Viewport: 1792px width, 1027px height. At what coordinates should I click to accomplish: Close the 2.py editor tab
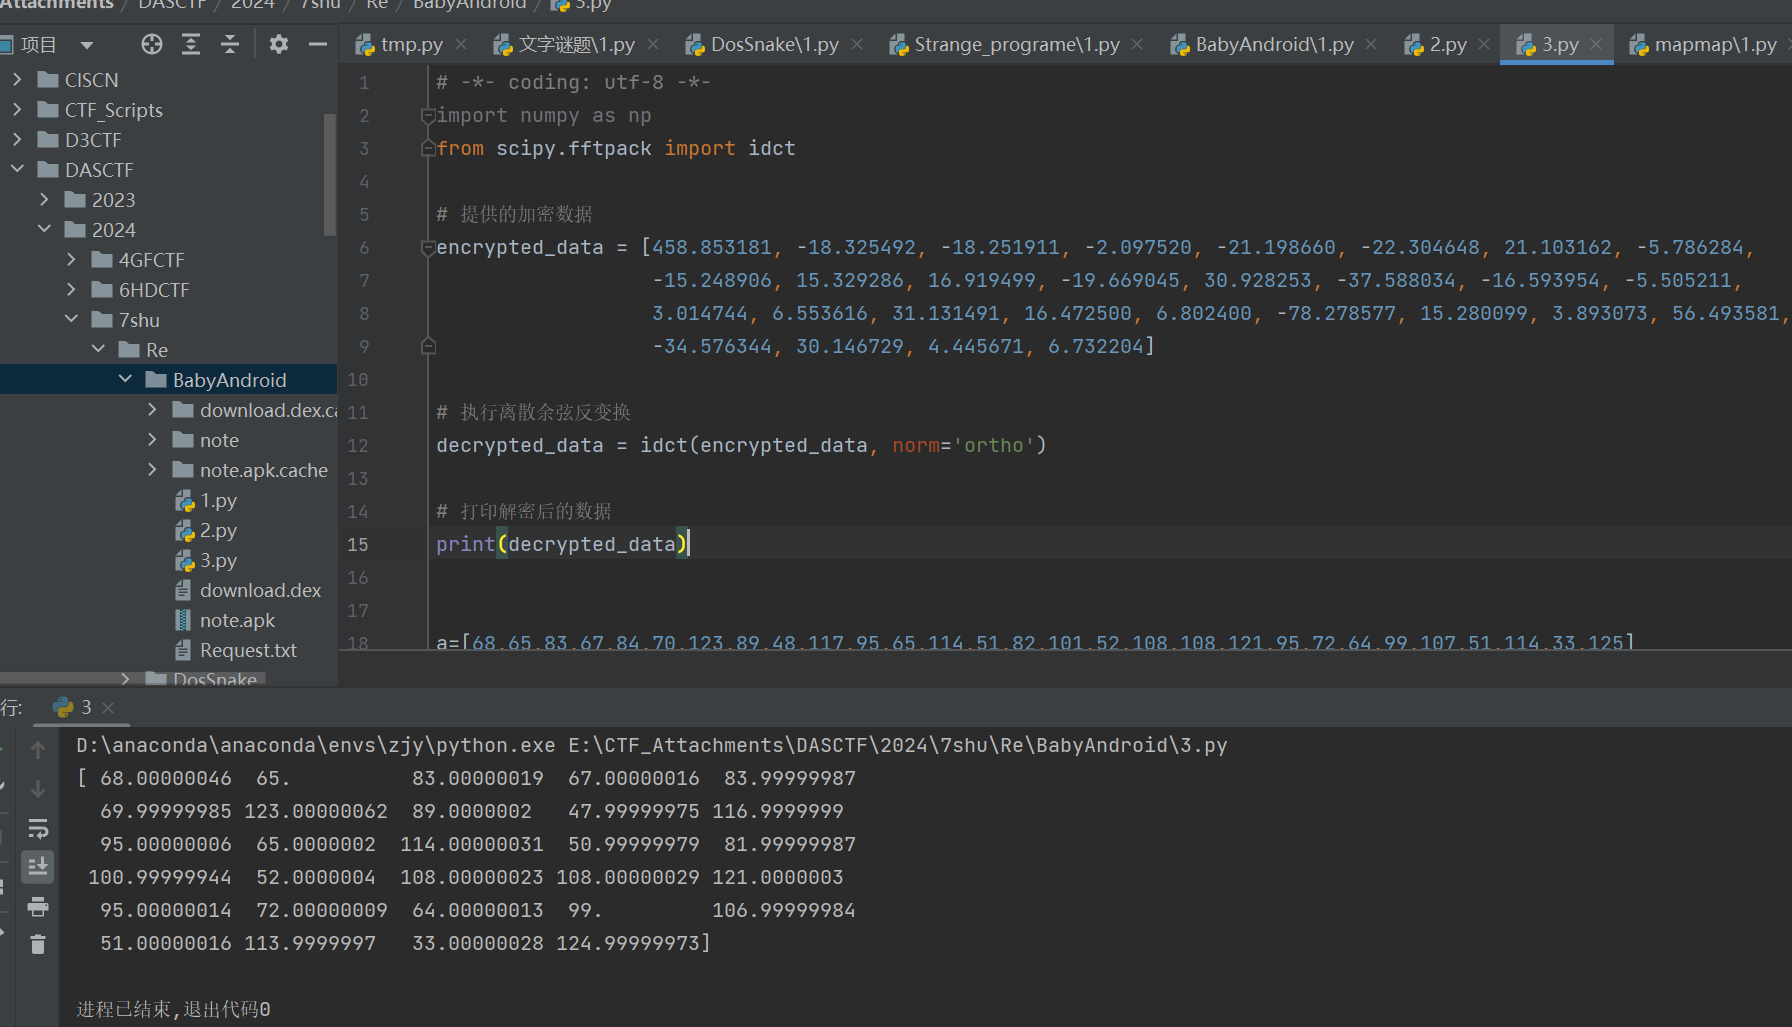click(x=1484, y=44)
